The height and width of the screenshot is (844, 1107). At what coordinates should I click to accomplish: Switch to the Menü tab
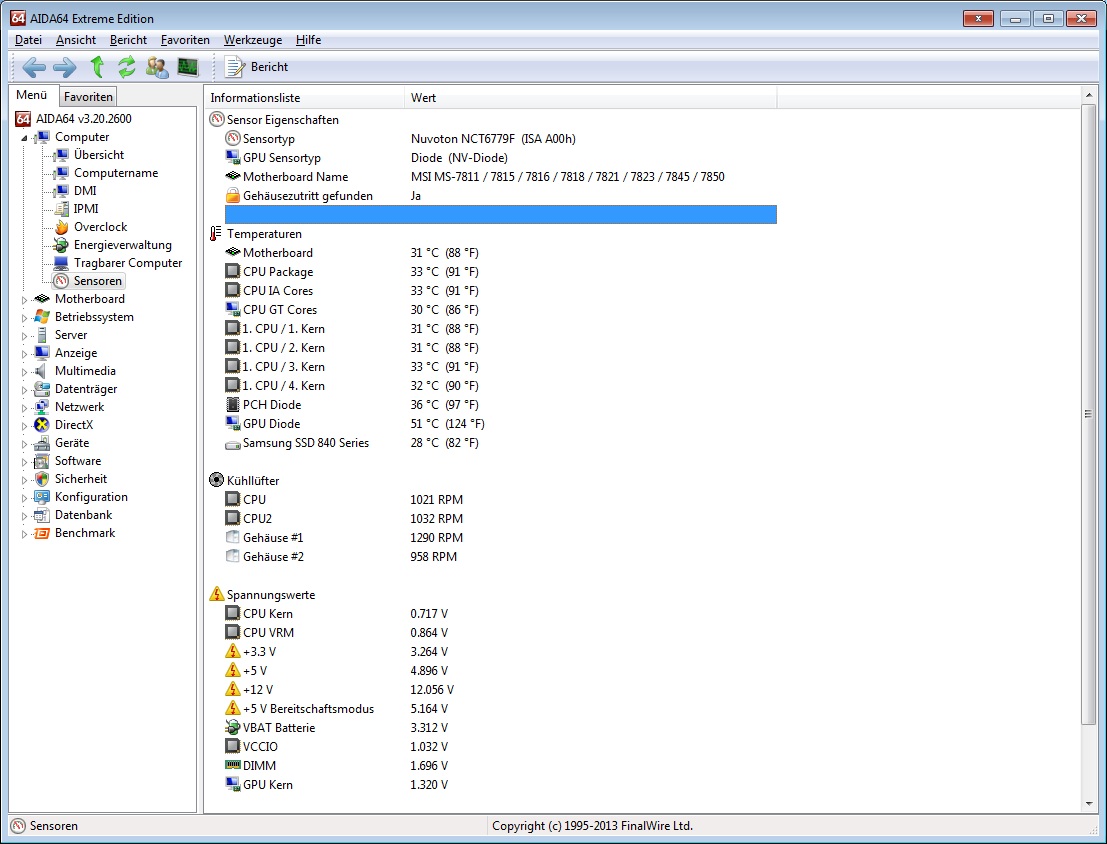[32, 95]
